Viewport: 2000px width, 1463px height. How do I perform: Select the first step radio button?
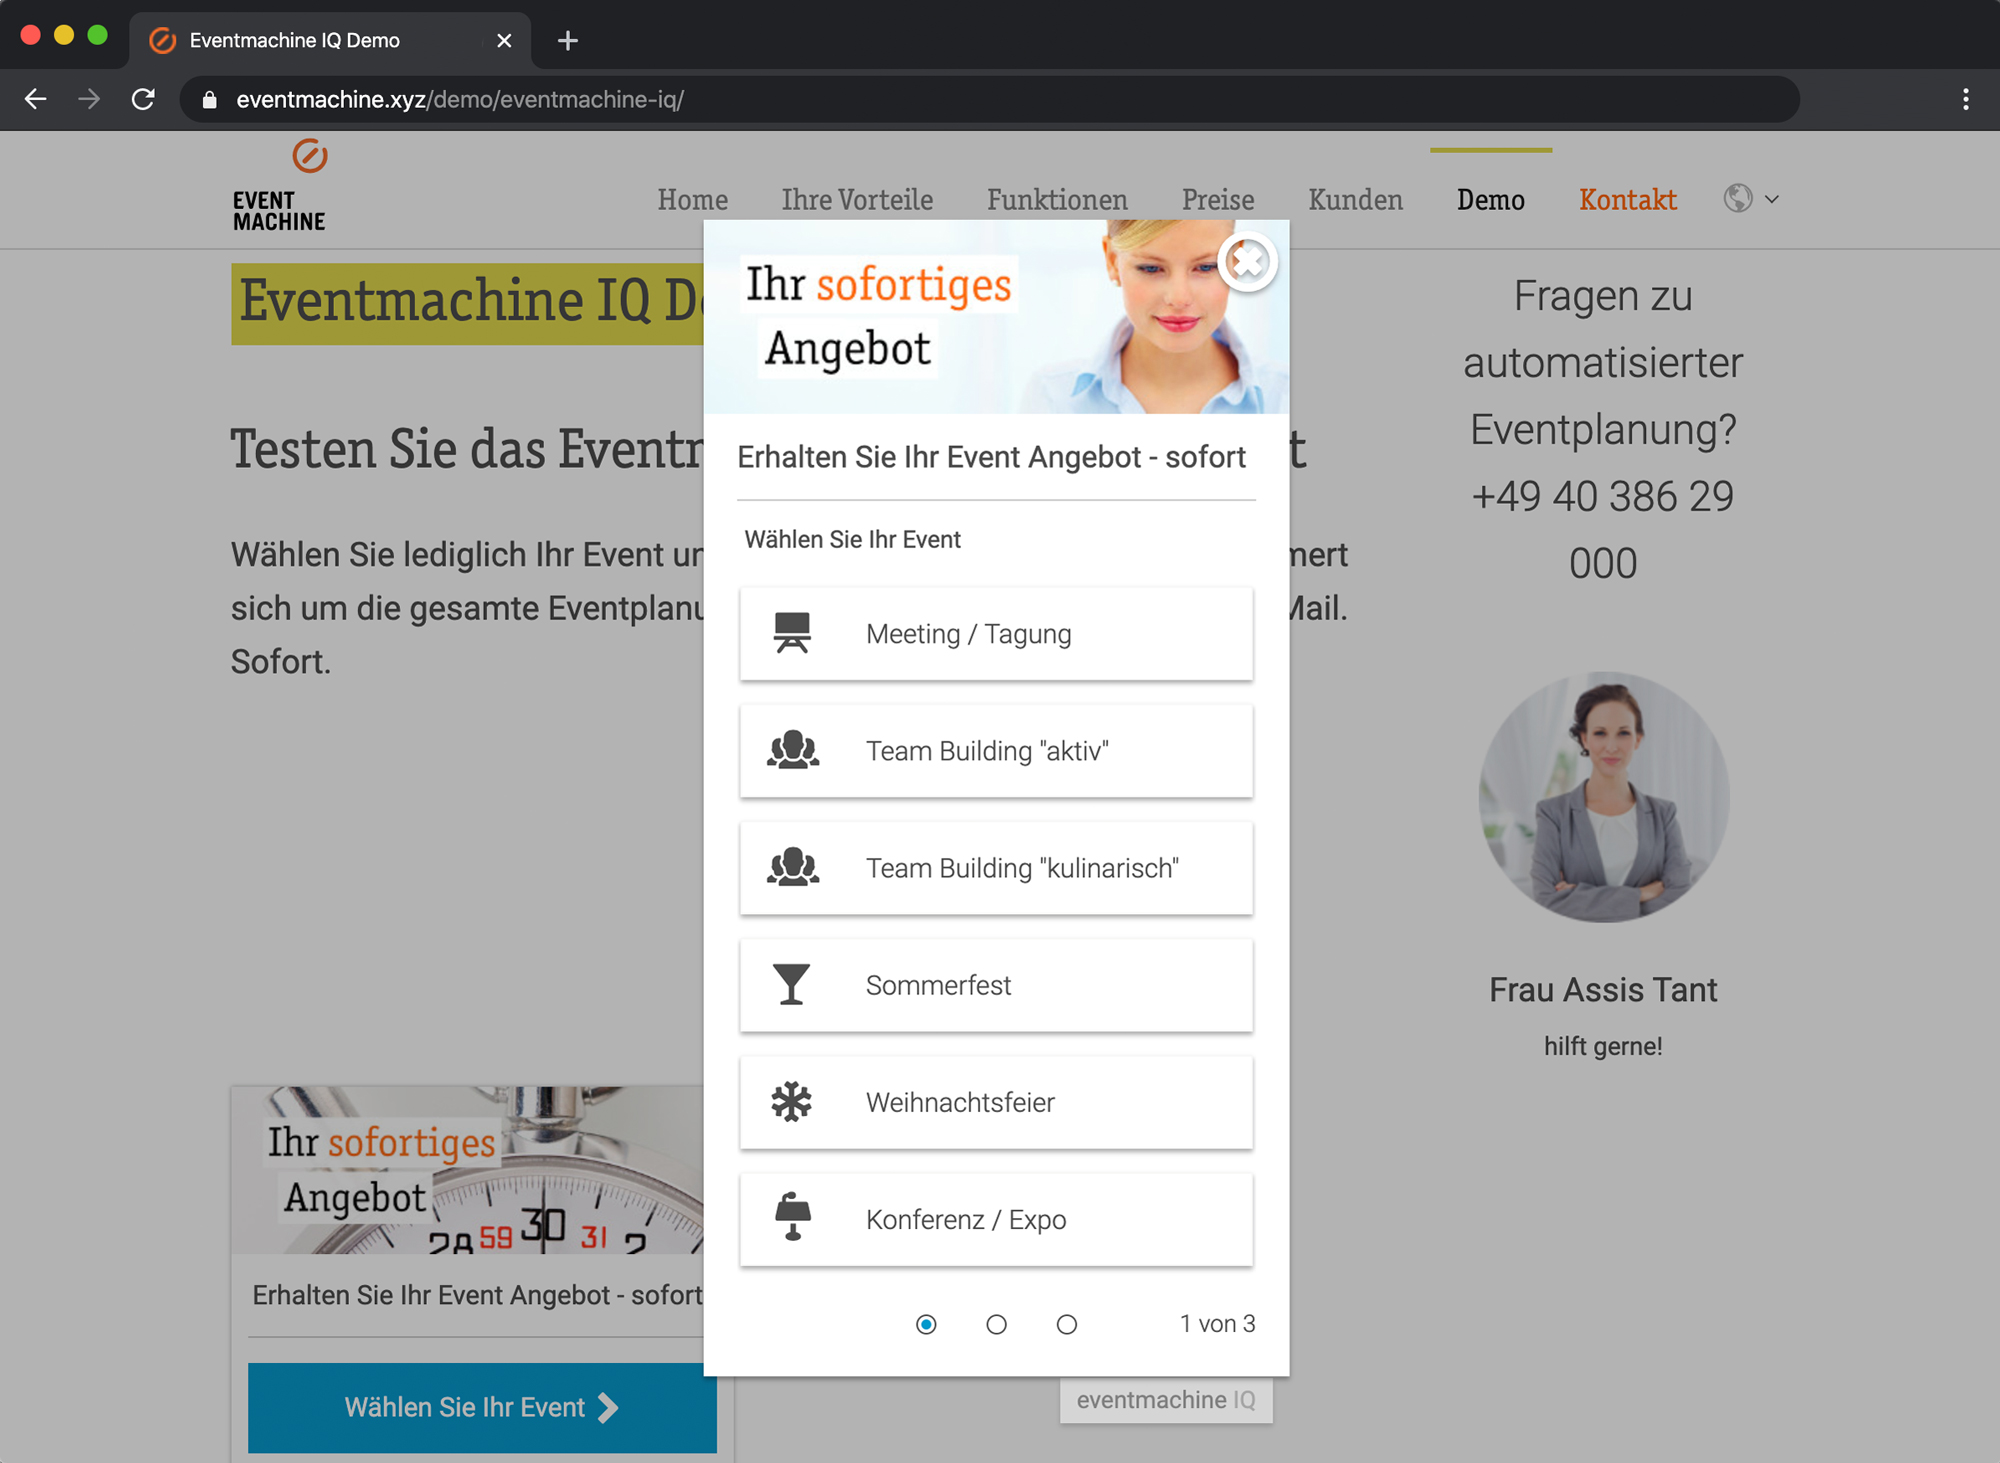pos(926,1324)
